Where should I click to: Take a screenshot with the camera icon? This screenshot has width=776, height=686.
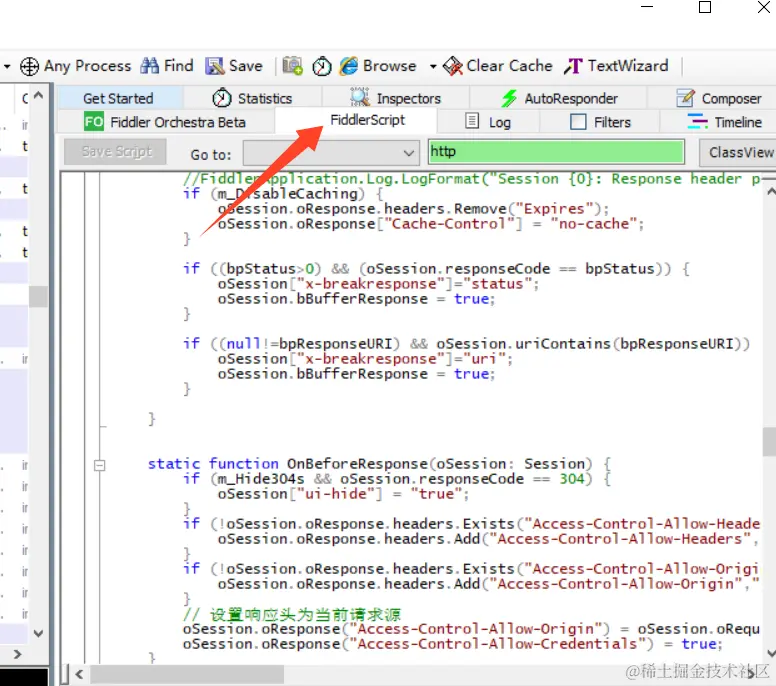coord(292,66)
